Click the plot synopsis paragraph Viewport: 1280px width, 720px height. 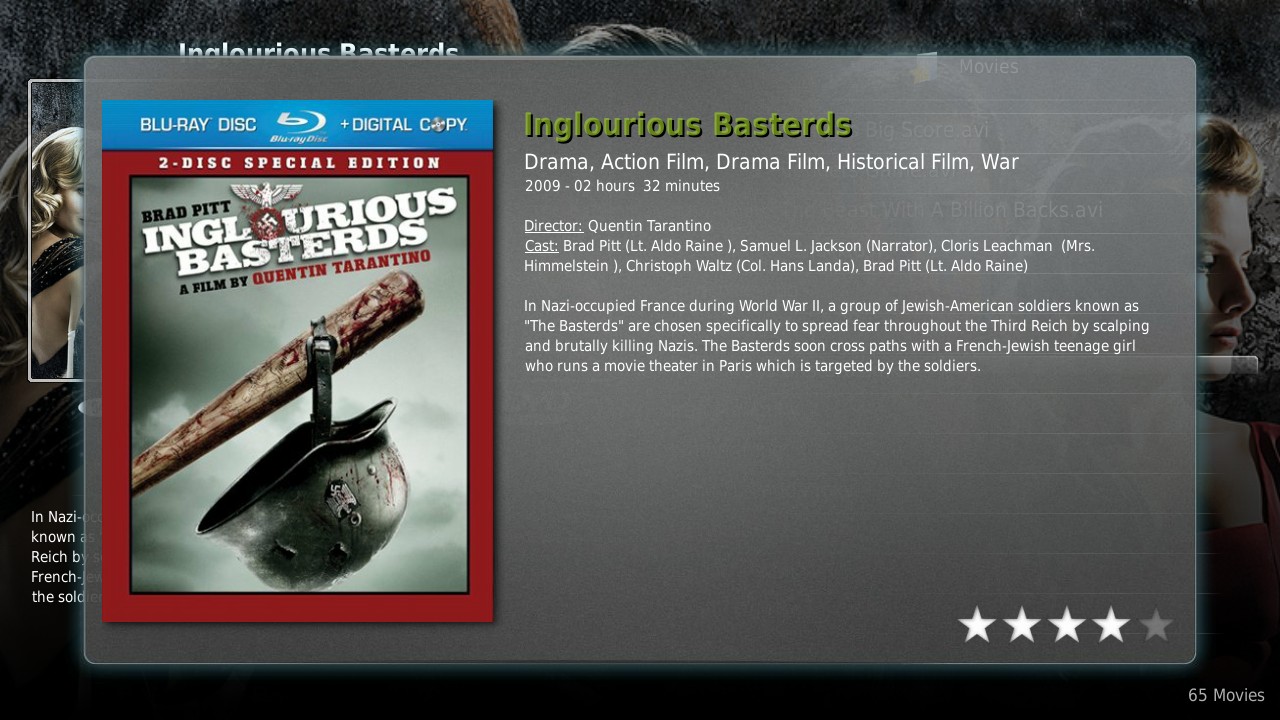click(x=837, y=336)
